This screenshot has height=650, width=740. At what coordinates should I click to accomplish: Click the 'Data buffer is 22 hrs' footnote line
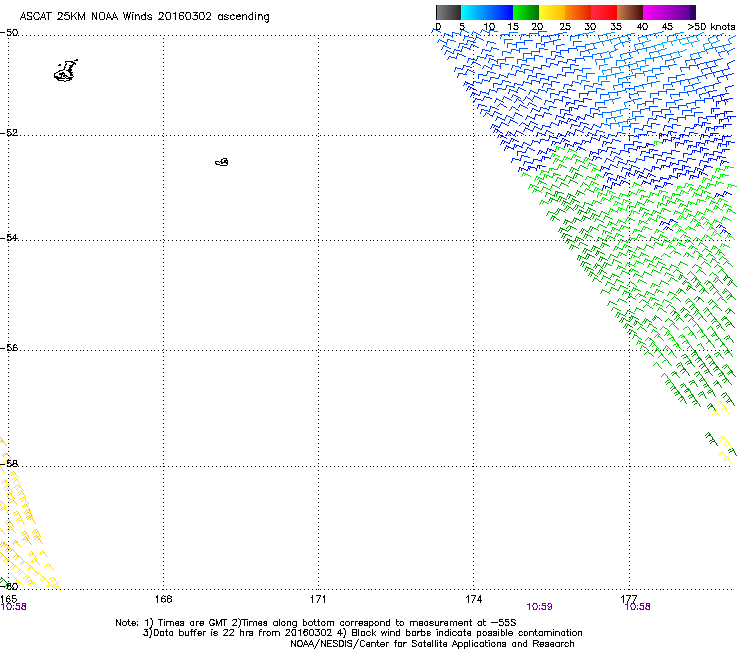(362, 633)
